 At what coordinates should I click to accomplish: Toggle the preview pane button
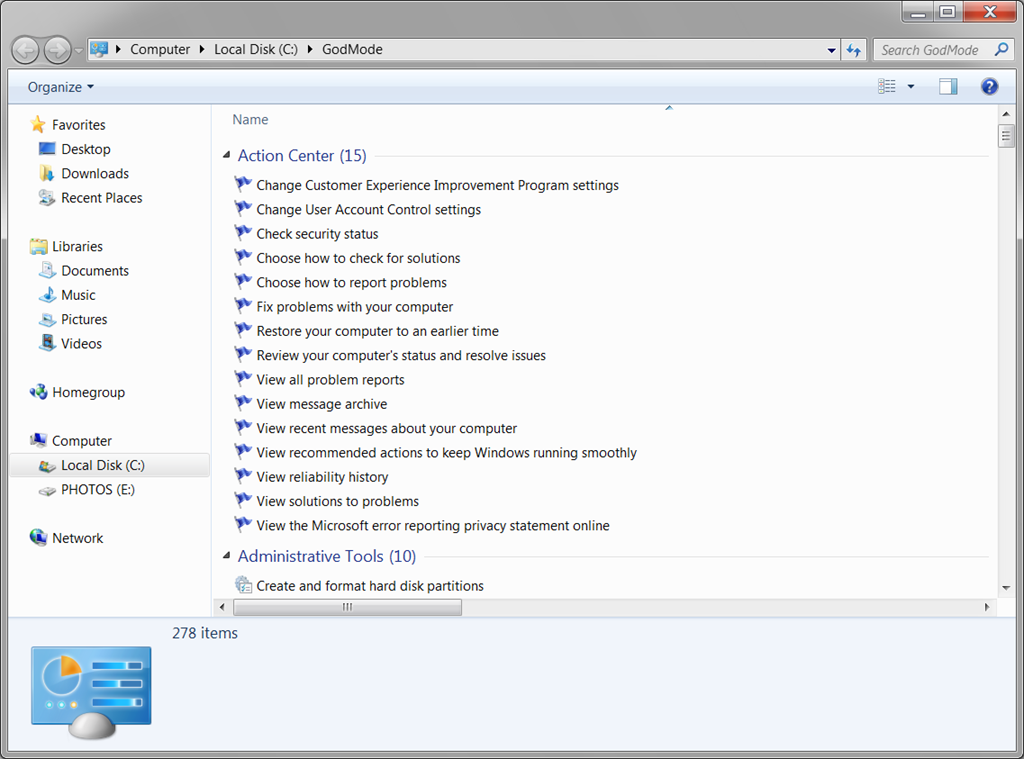947,87
